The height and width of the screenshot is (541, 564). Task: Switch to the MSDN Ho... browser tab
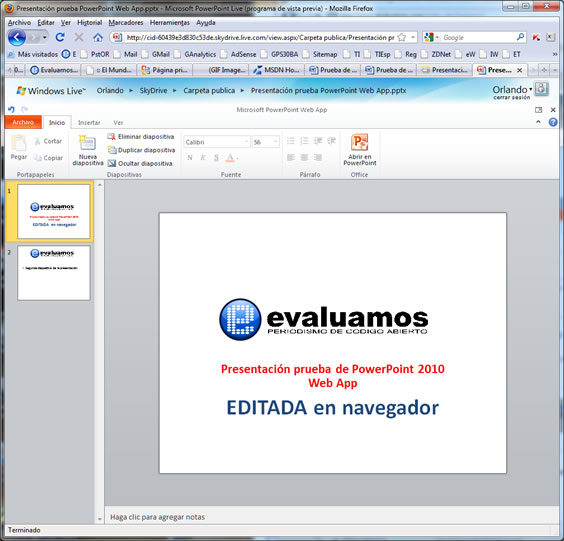[x=277, y=70]
